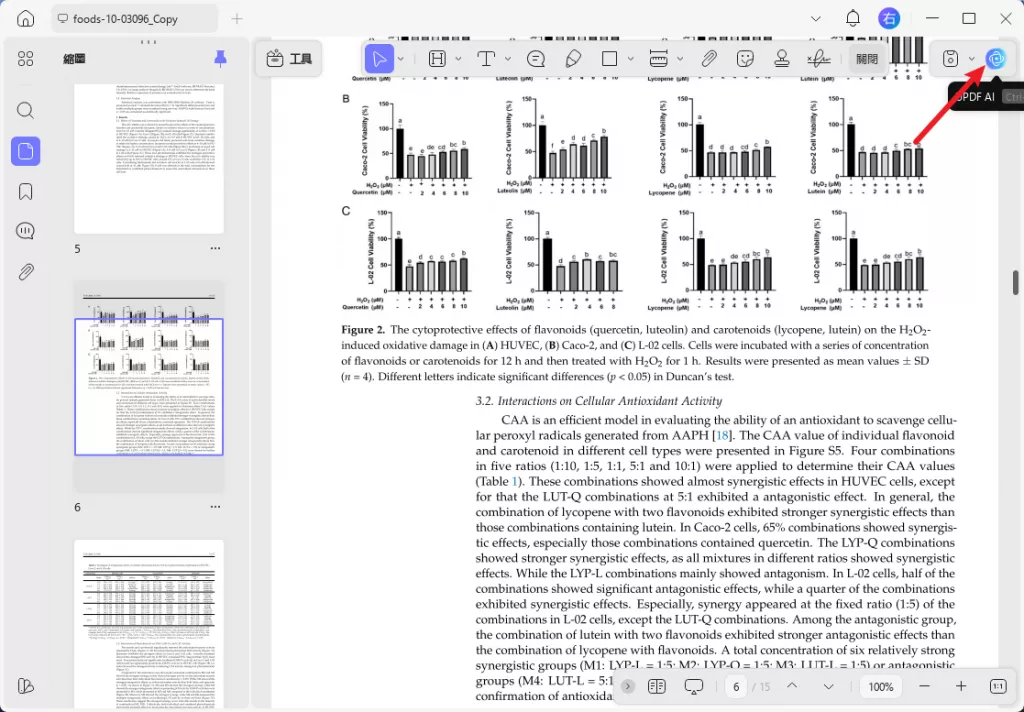Image resolution: width=1024 pixels, height=712 pixels.
Task: Click the vertical document scrollbar thumb
Action: tap(1016, 283)
